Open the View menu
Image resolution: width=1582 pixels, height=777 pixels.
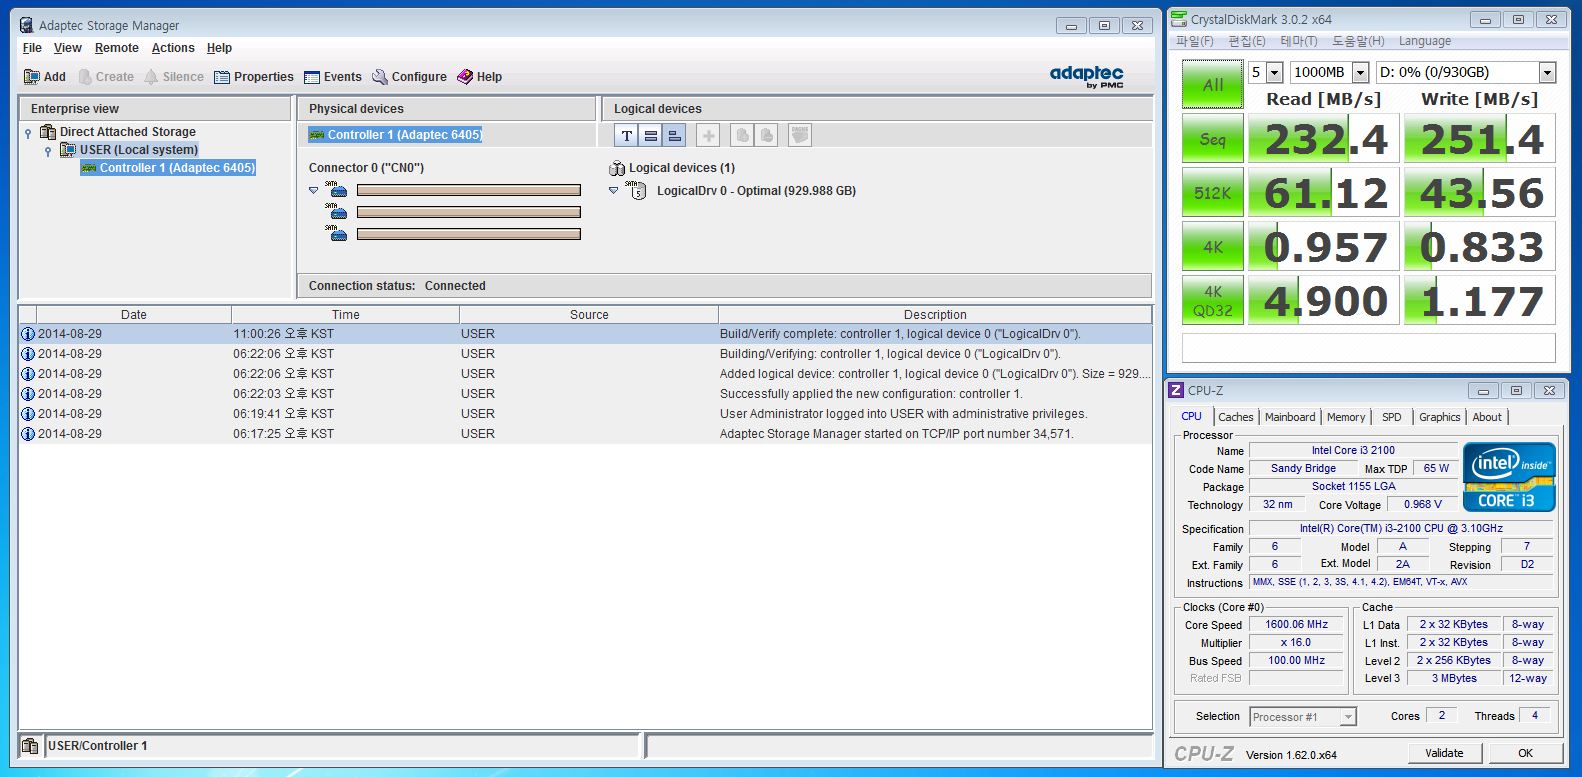[68, 48]
